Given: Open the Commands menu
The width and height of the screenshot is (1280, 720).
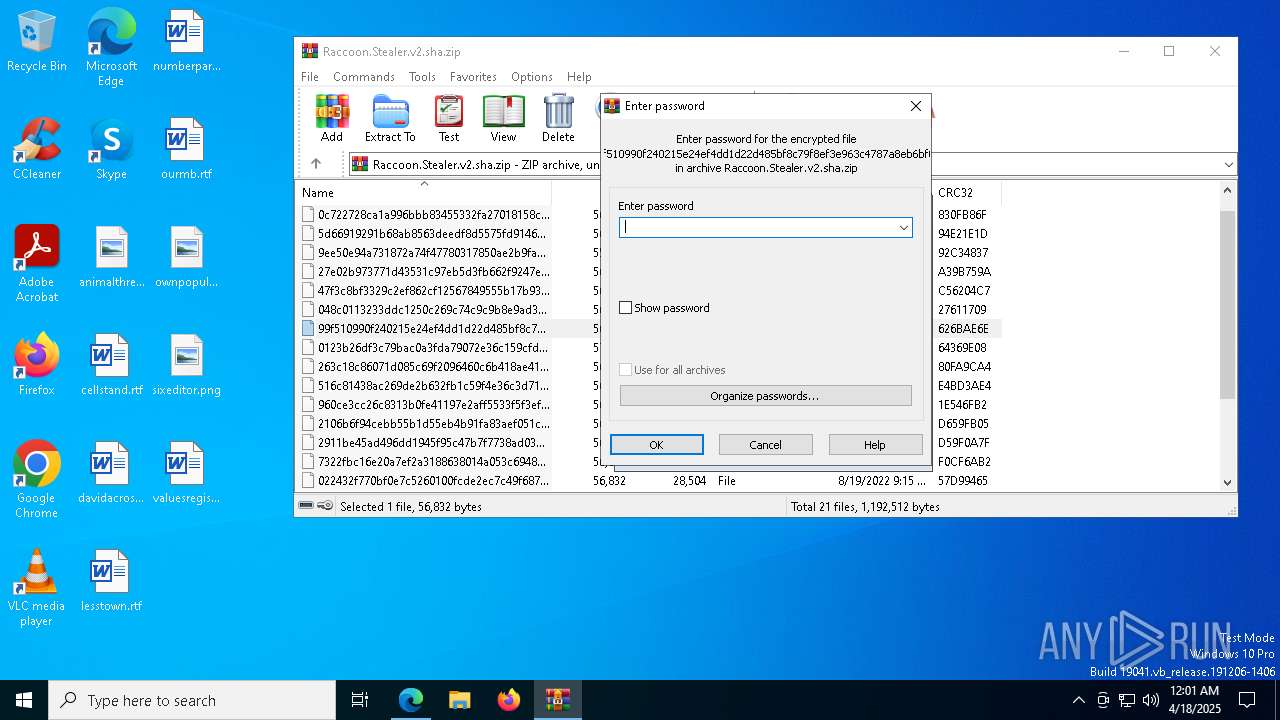Looking at the screenshot, I should [364, 77].
